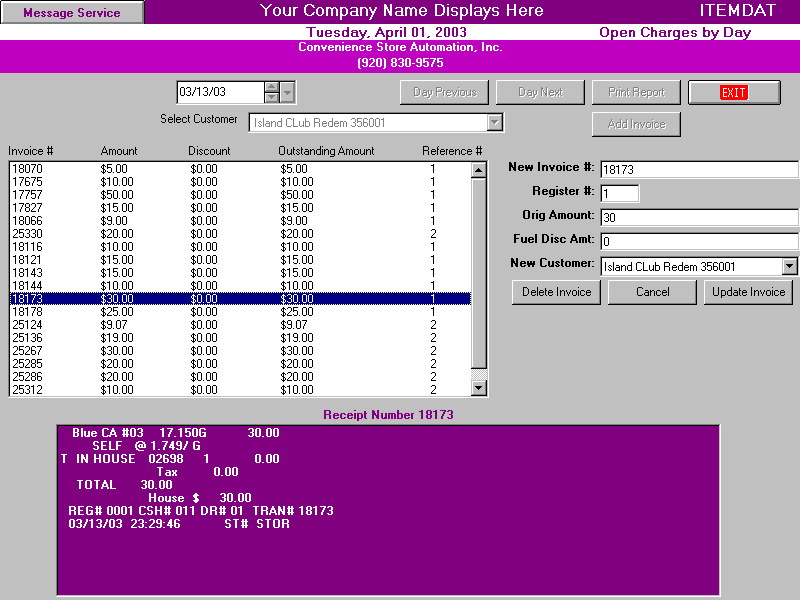Decrement the date using the down spinner arrow

(x=271, y=96)
